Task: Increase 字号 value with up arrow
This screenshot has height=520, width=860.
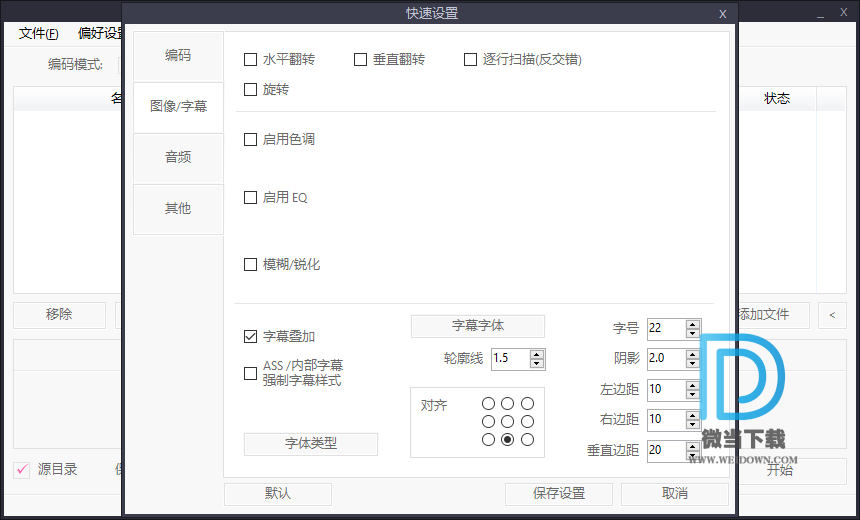Action: pyautogui.click(x=692, y=325)
